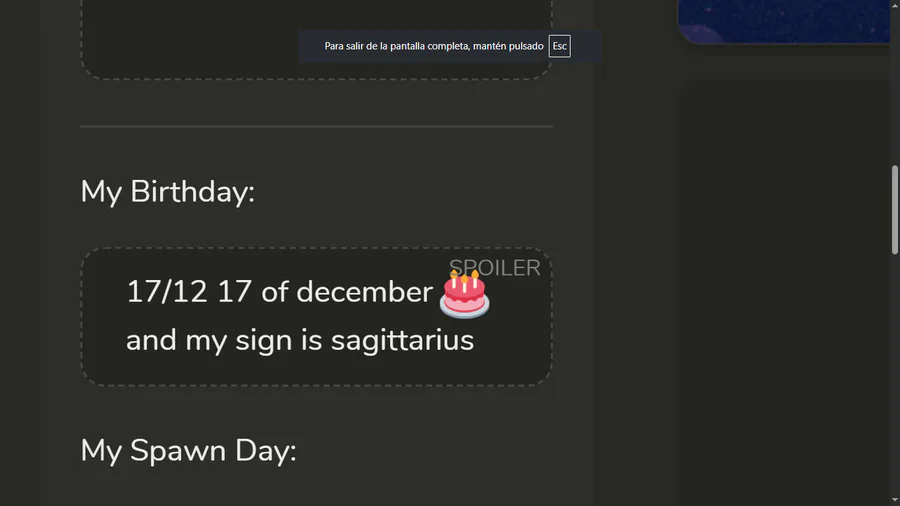The width and height of the screenshot is (900, 506).
Task: Click the "17/12 17 of december" text
Action: [278, 292]
